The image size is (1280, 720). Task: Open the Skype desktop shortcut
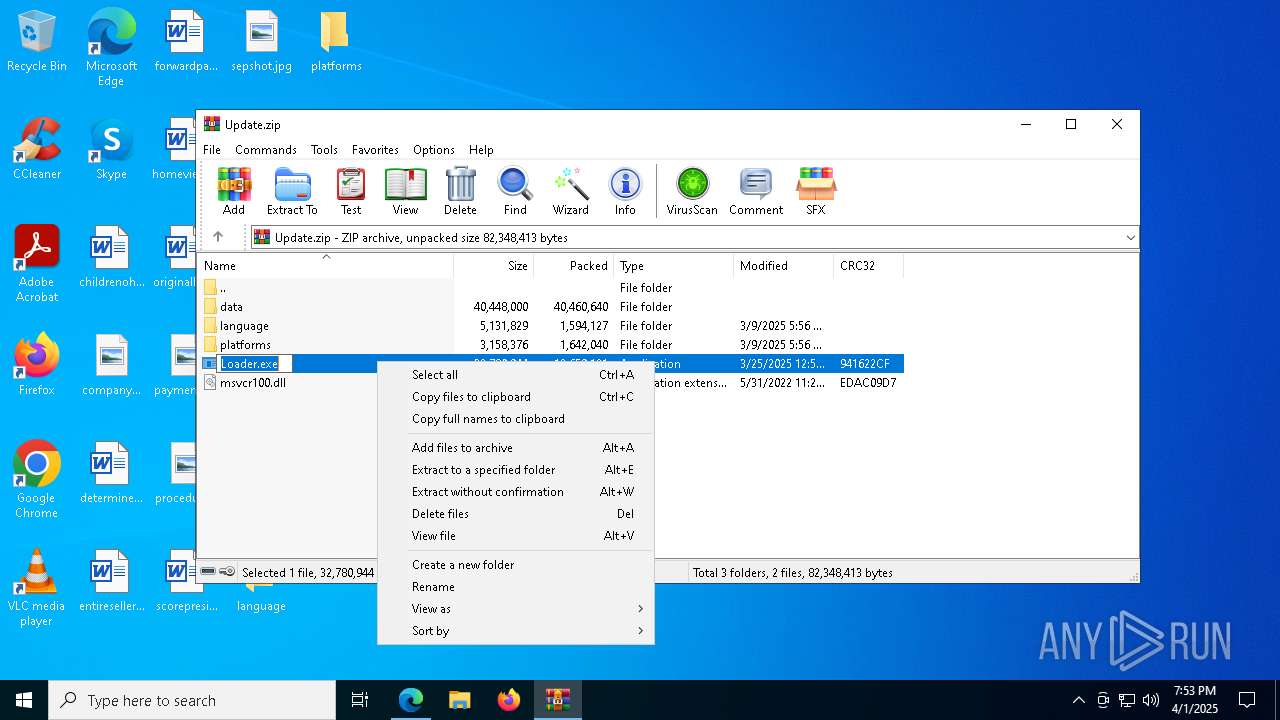111,150
